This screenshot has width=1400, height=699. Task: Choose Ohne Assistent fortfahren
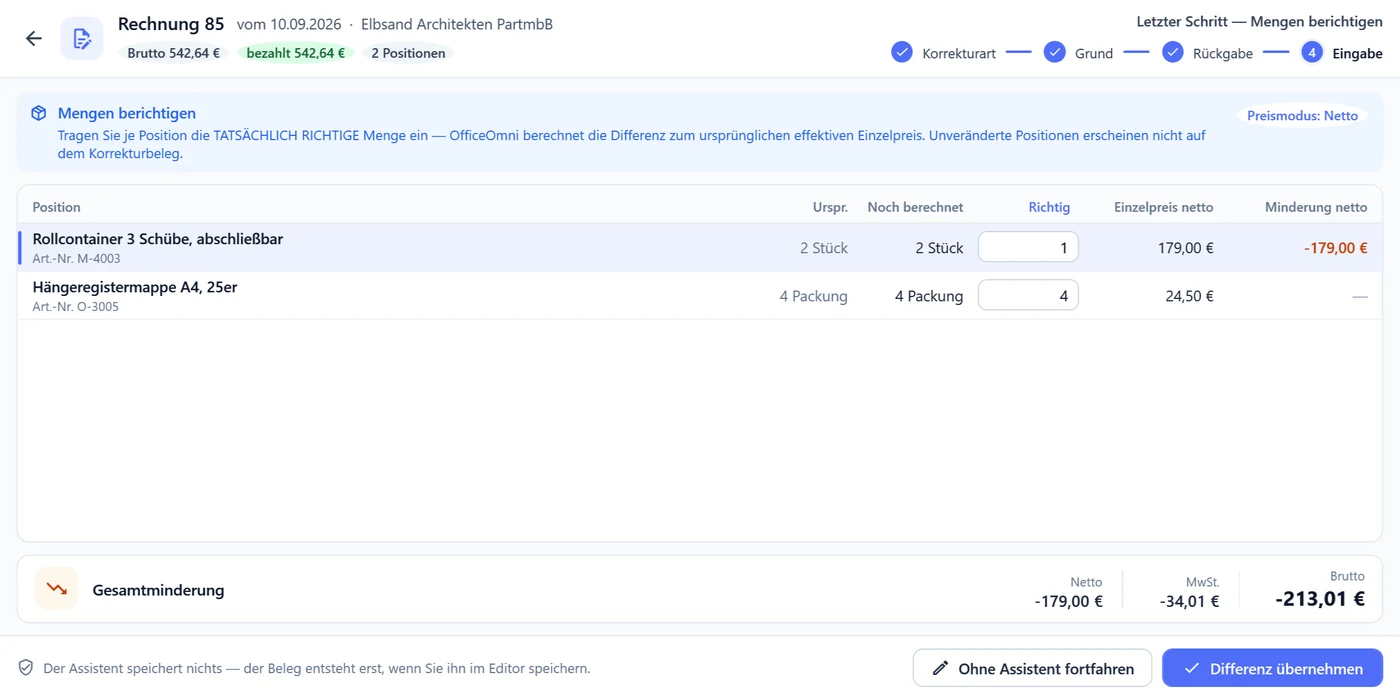[1033, 668]
